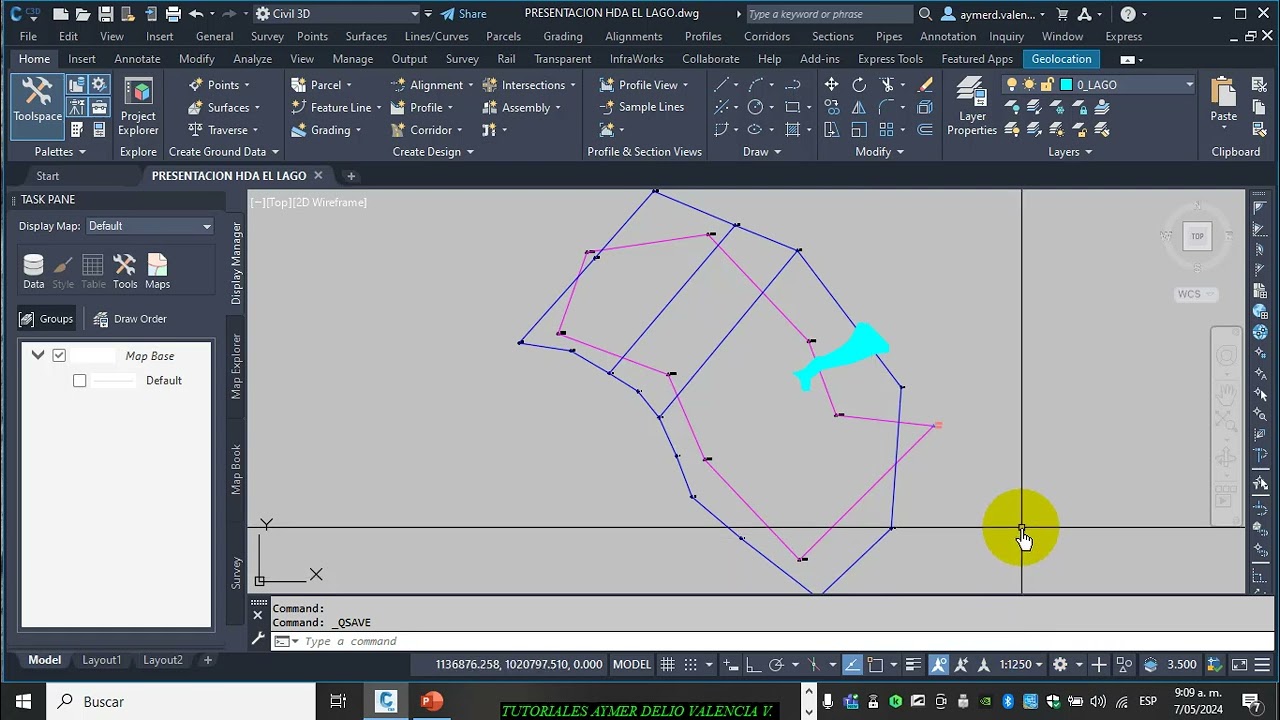Select the Hatch draw tool
The height and width of the screenshot is (720, 1280).
793,130
